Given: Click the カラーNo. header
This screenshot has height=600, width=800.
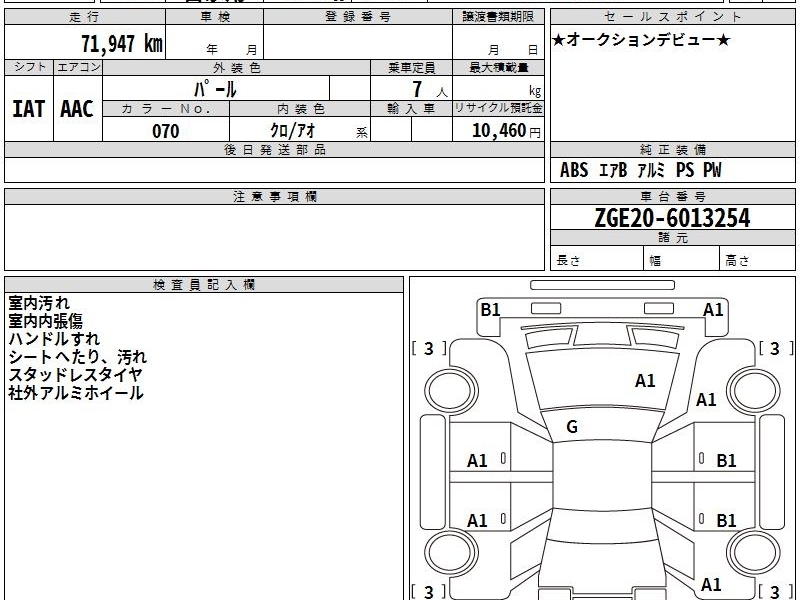Looking at the screenshot, I should pos(166,109).
